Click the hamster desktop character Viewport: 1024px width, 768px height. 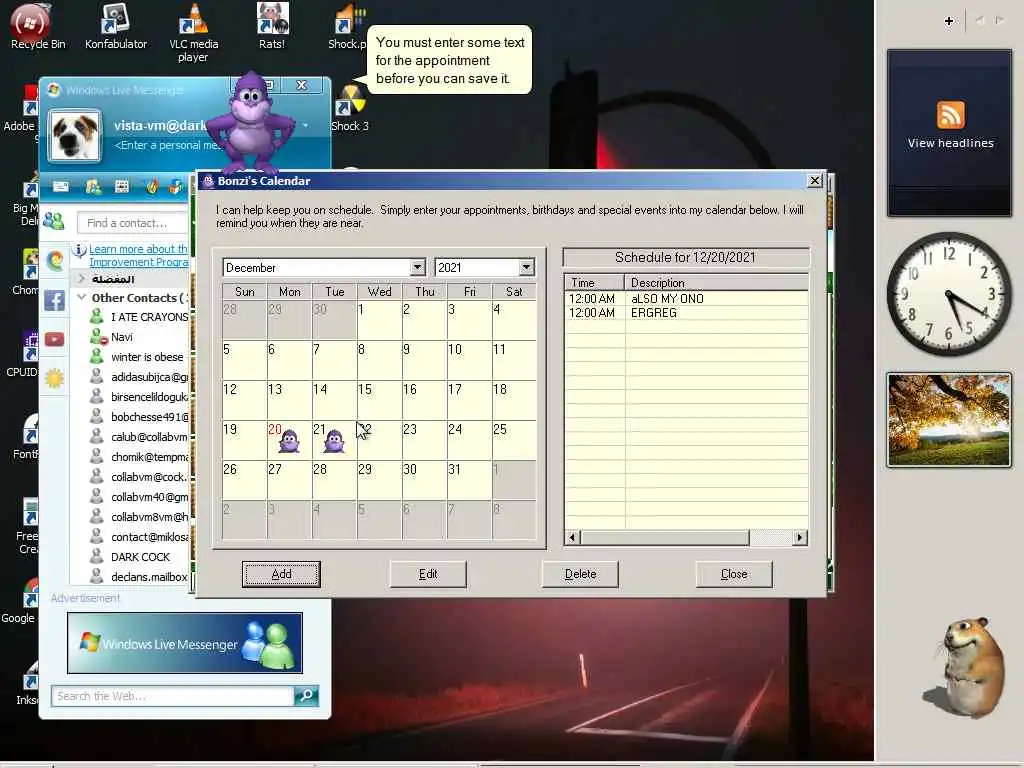[x=970, y=668]
